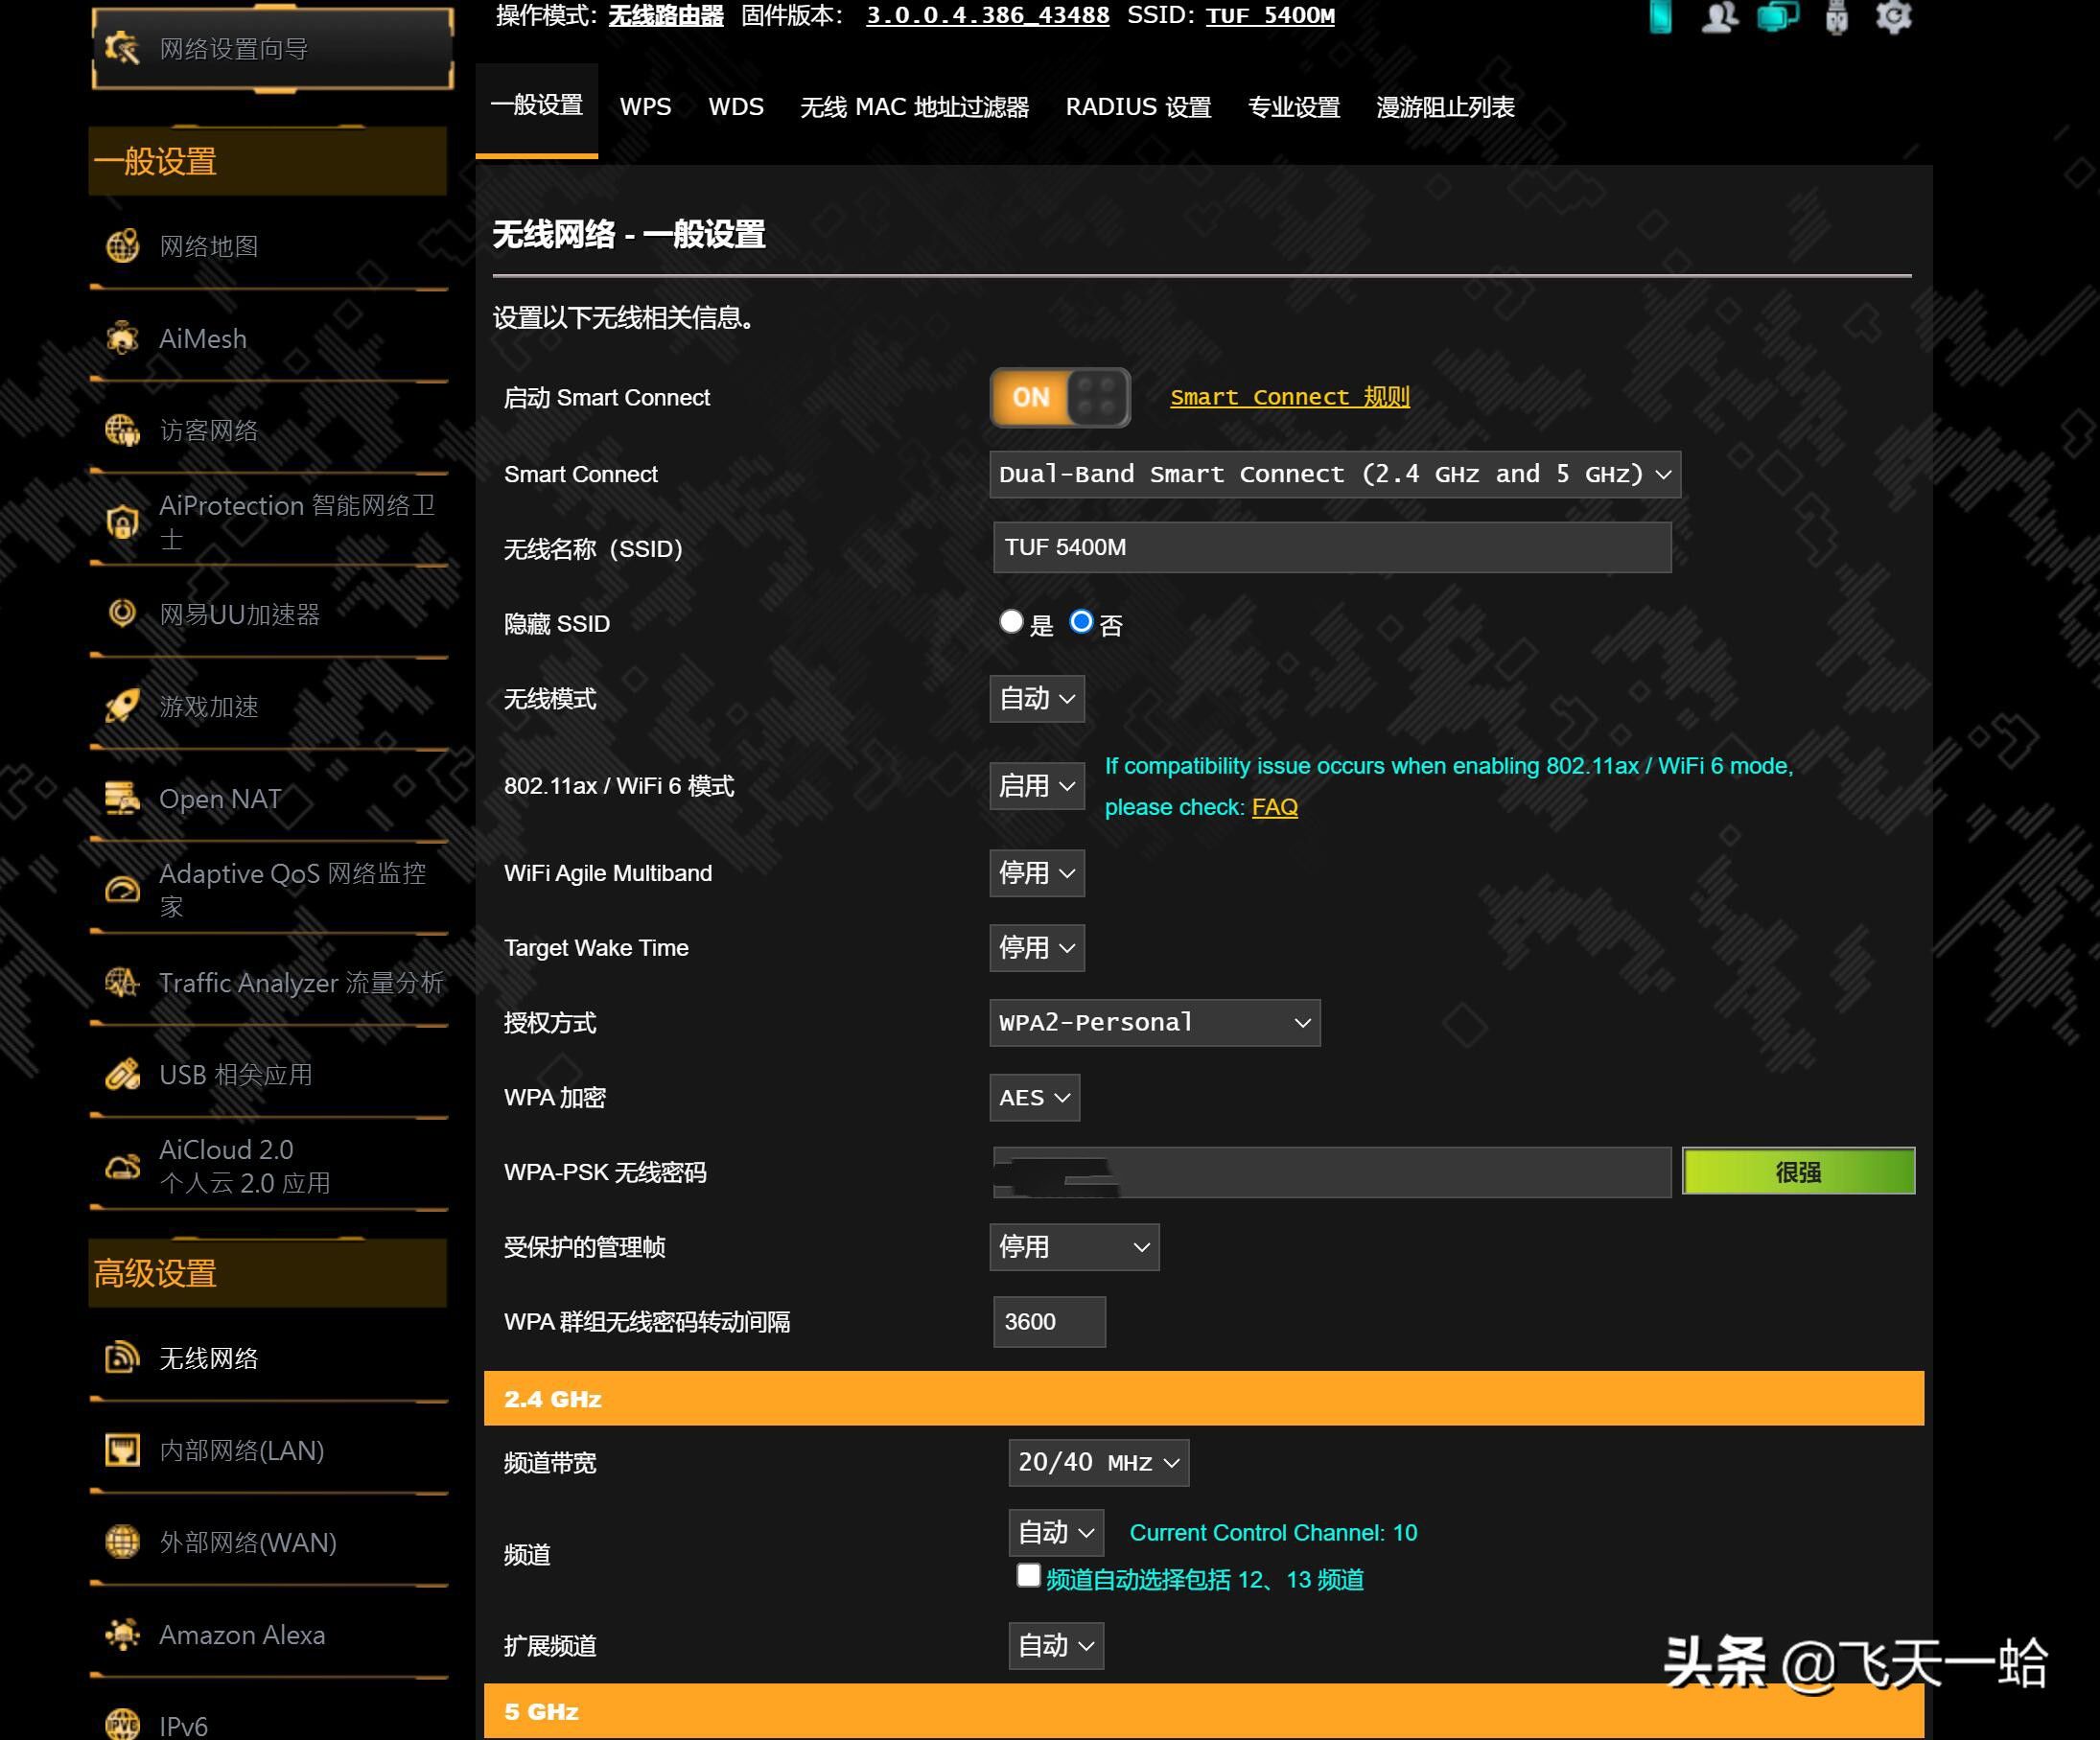Open Traffic Analyzer icon
Viewport: 2100px width, 1740px height.
(x=122, y=982)
